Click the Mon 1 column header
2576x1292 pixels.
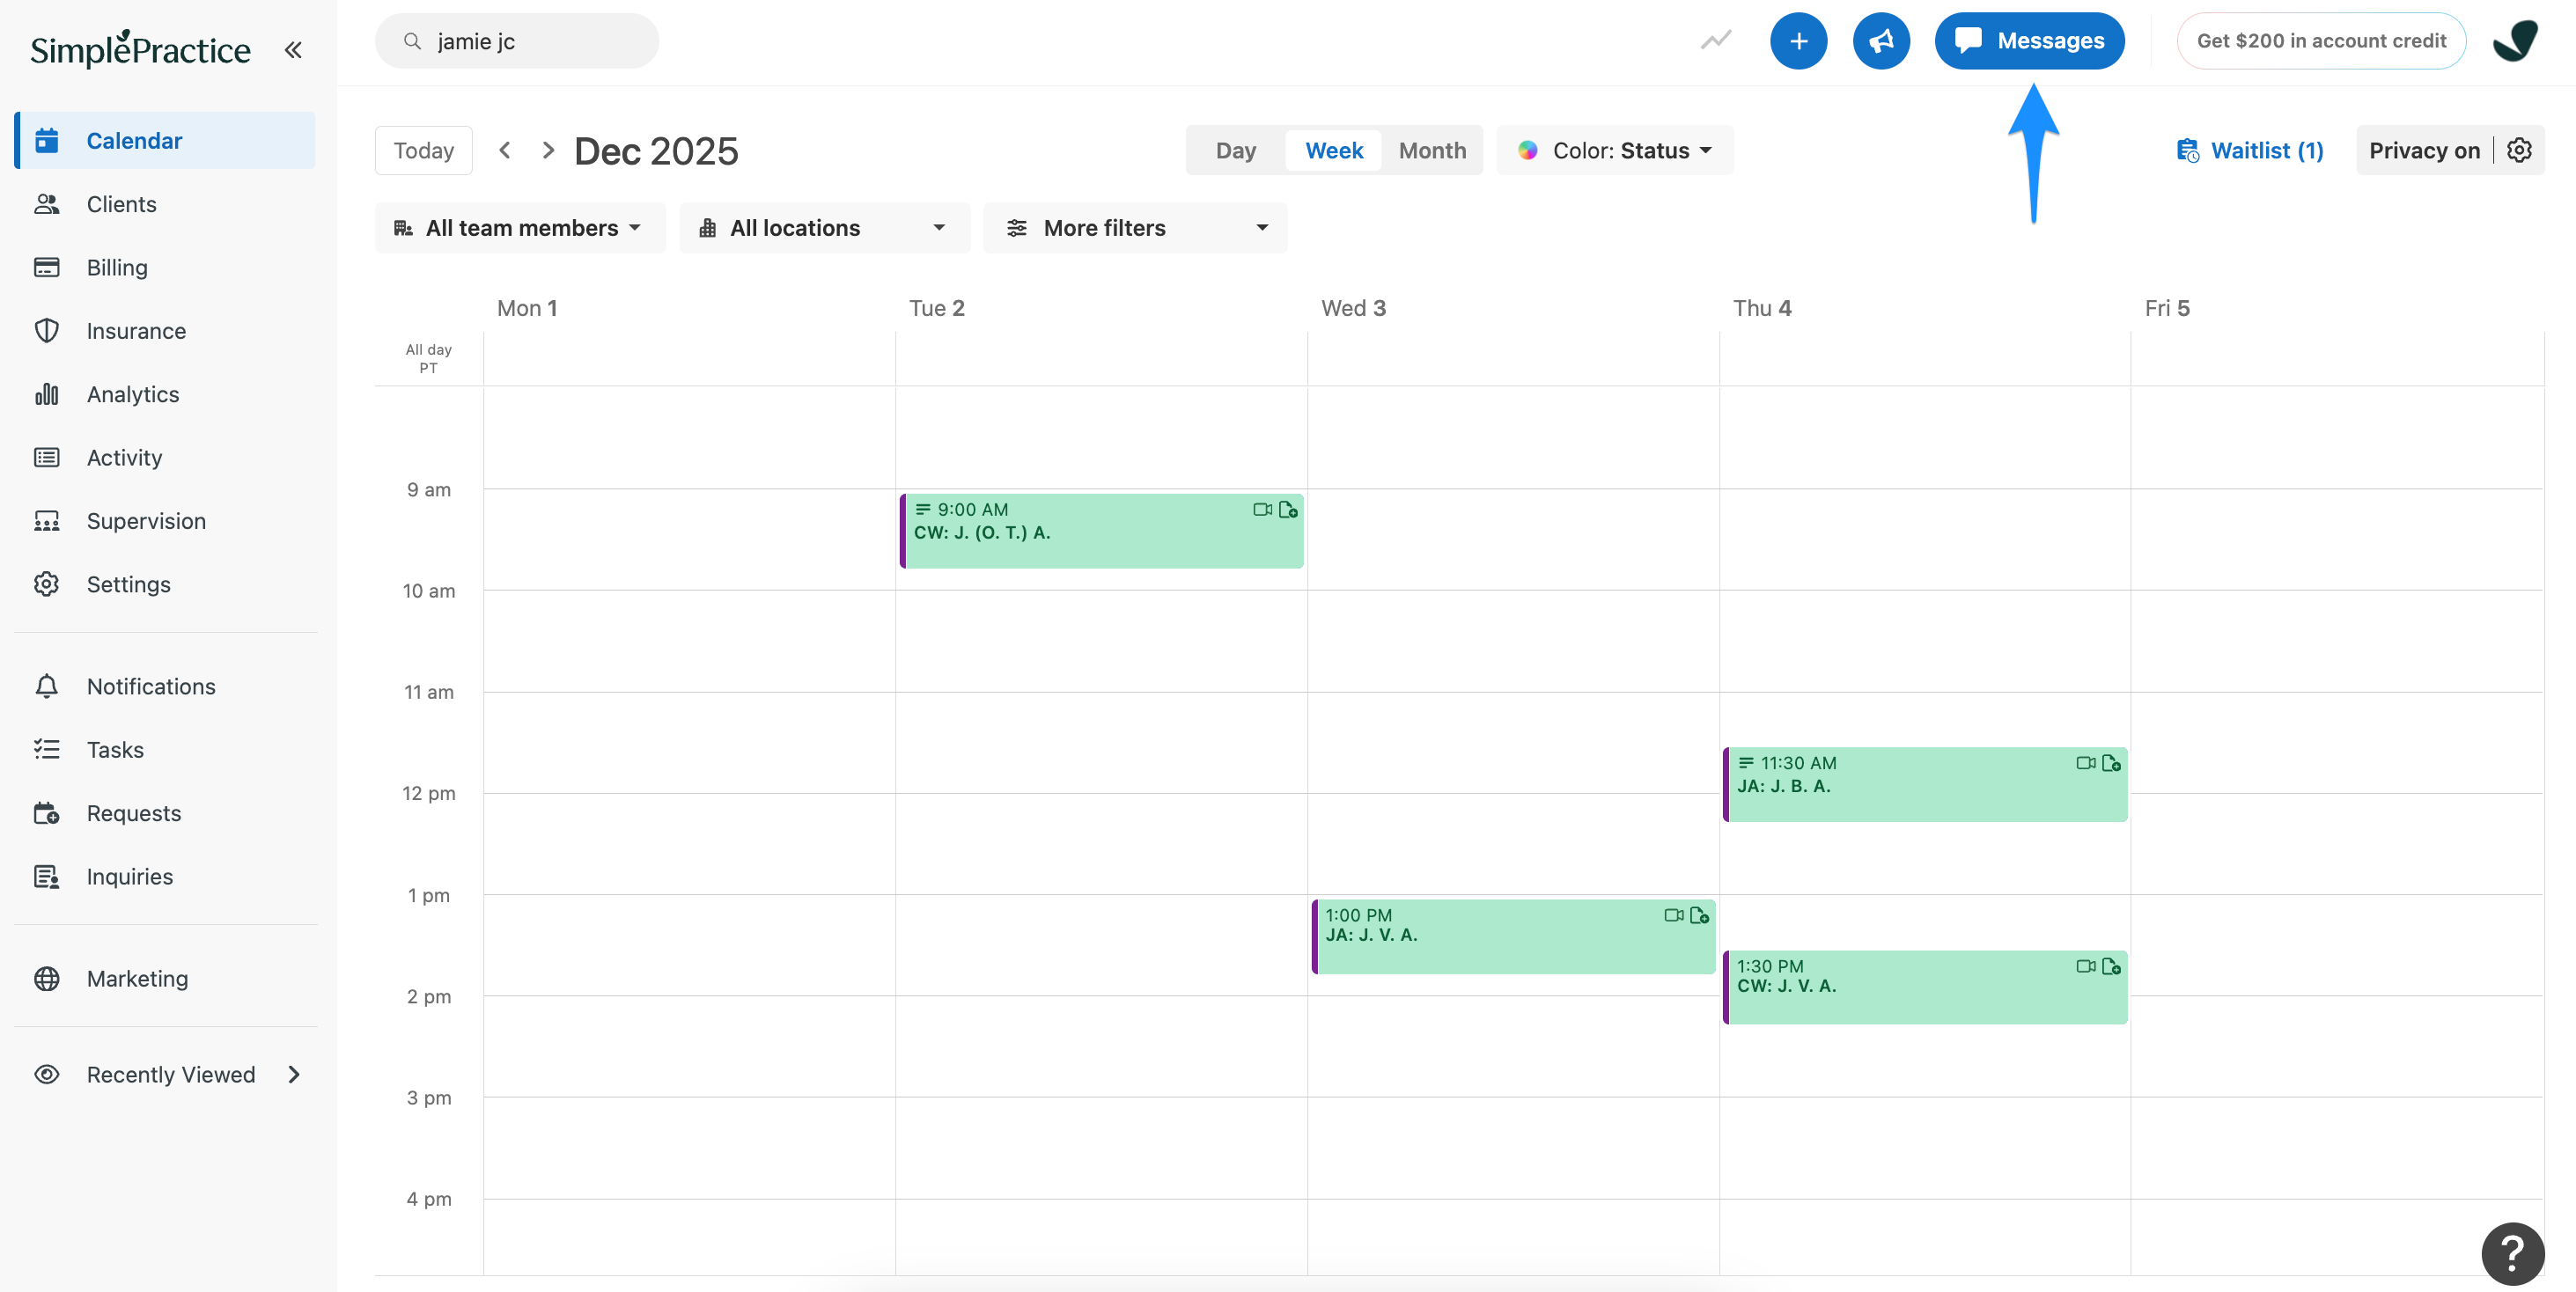click(x=527, y=308)
